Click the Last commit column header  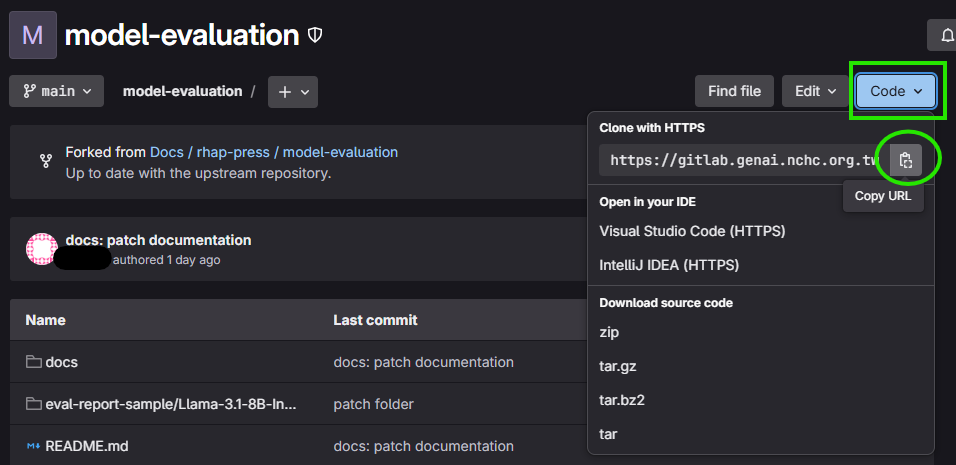pyautogui.click(x=375, y=320)
